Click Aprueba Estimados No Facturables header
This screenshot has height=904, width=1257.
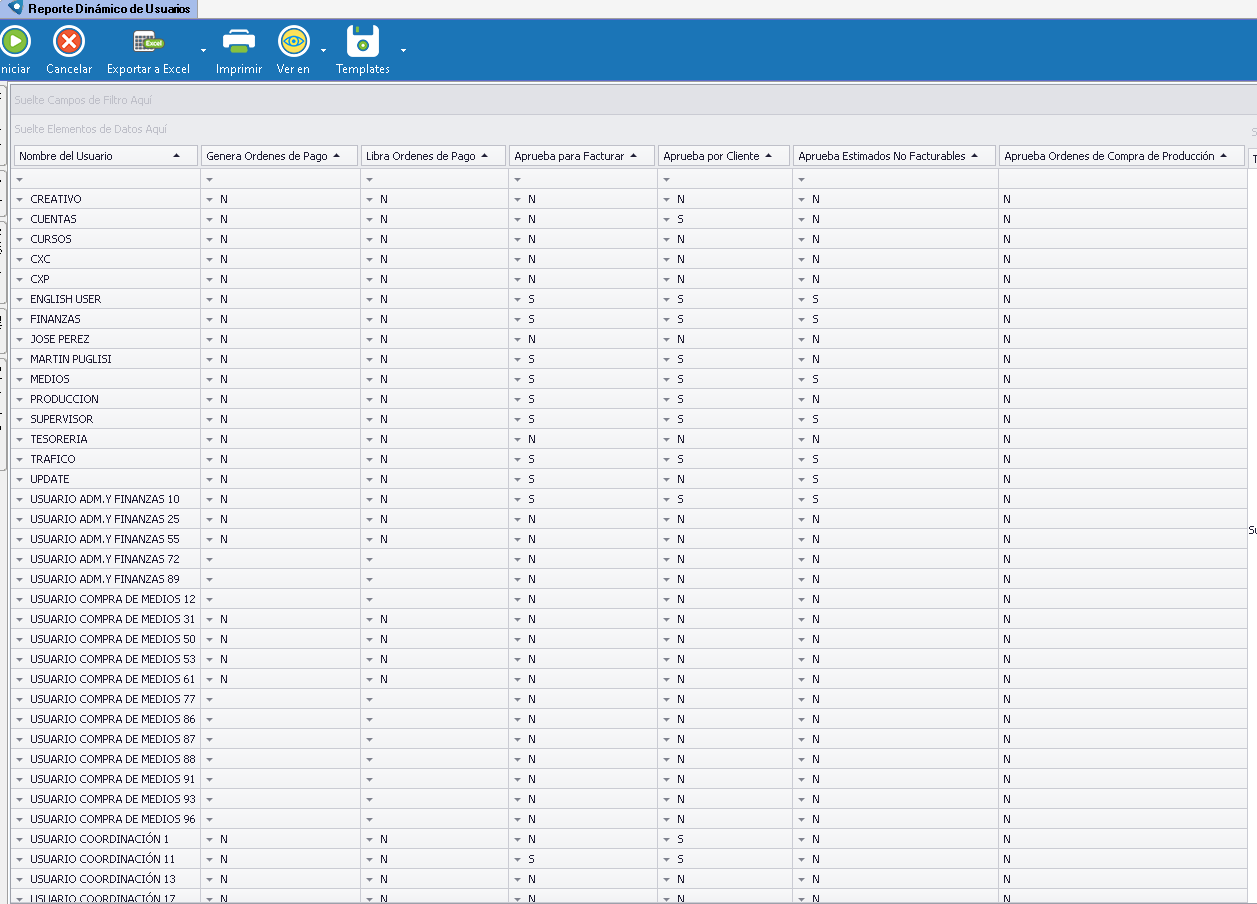(881, 156)
